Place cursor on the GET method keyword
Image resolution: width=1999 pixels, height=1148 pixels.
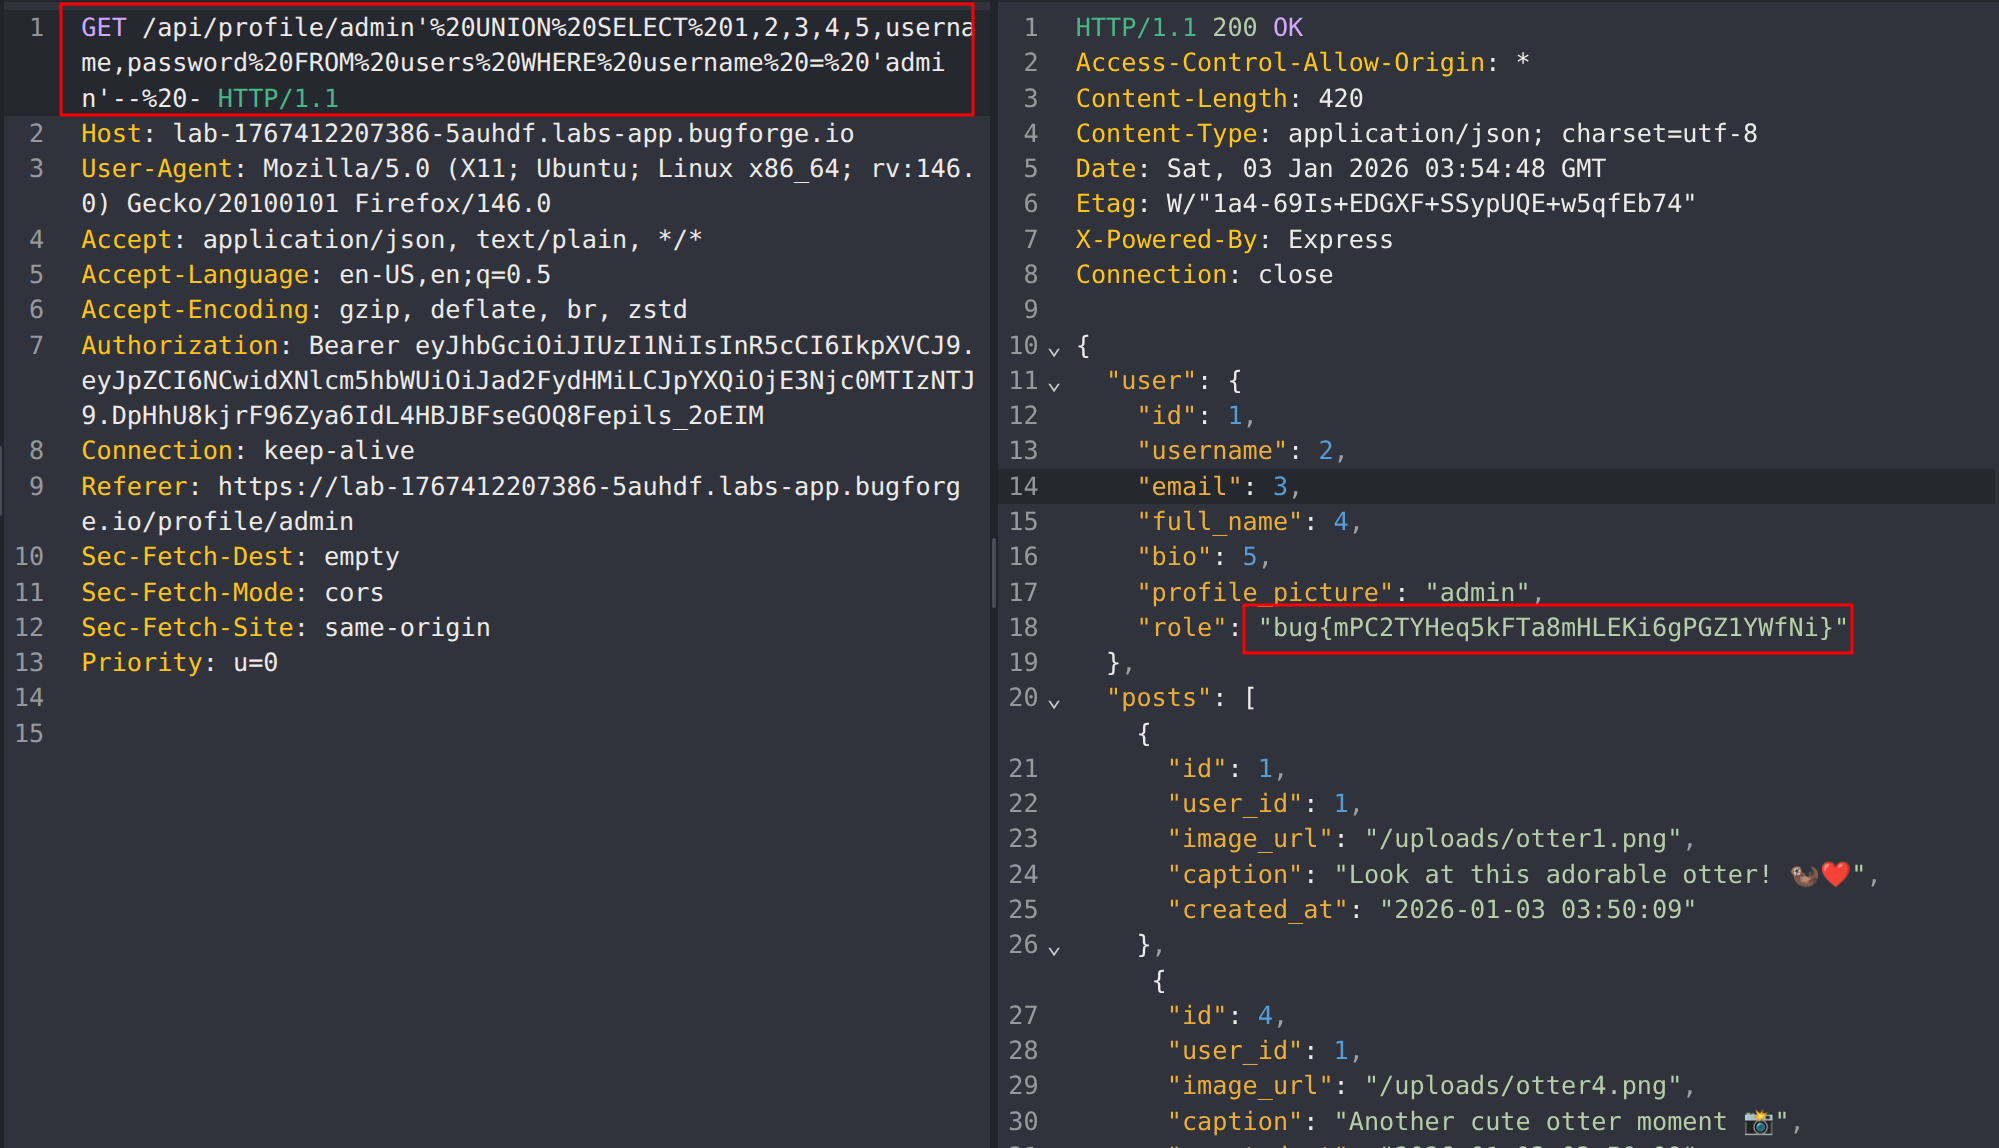pyautogui.click(x=103, y=28)
